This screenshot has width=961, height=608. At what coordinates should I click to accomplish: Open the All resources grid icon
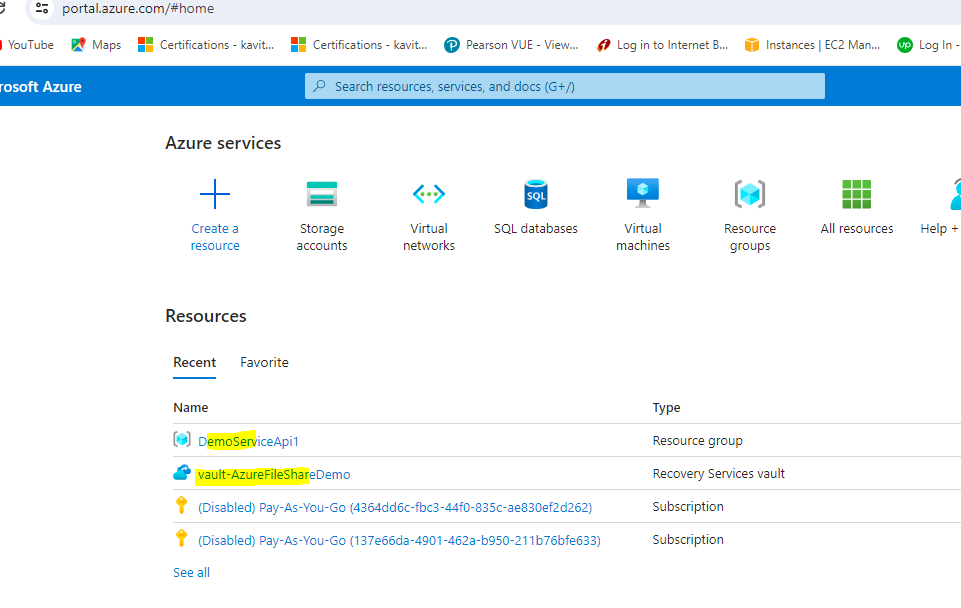coord(857,194)
